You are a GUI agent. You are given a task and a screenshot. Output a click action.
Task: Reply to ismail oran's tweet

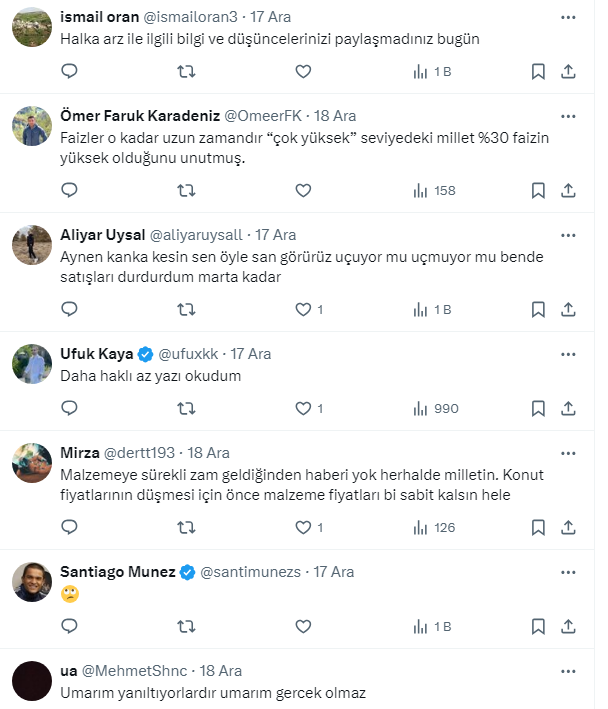[x=69, y=71]
